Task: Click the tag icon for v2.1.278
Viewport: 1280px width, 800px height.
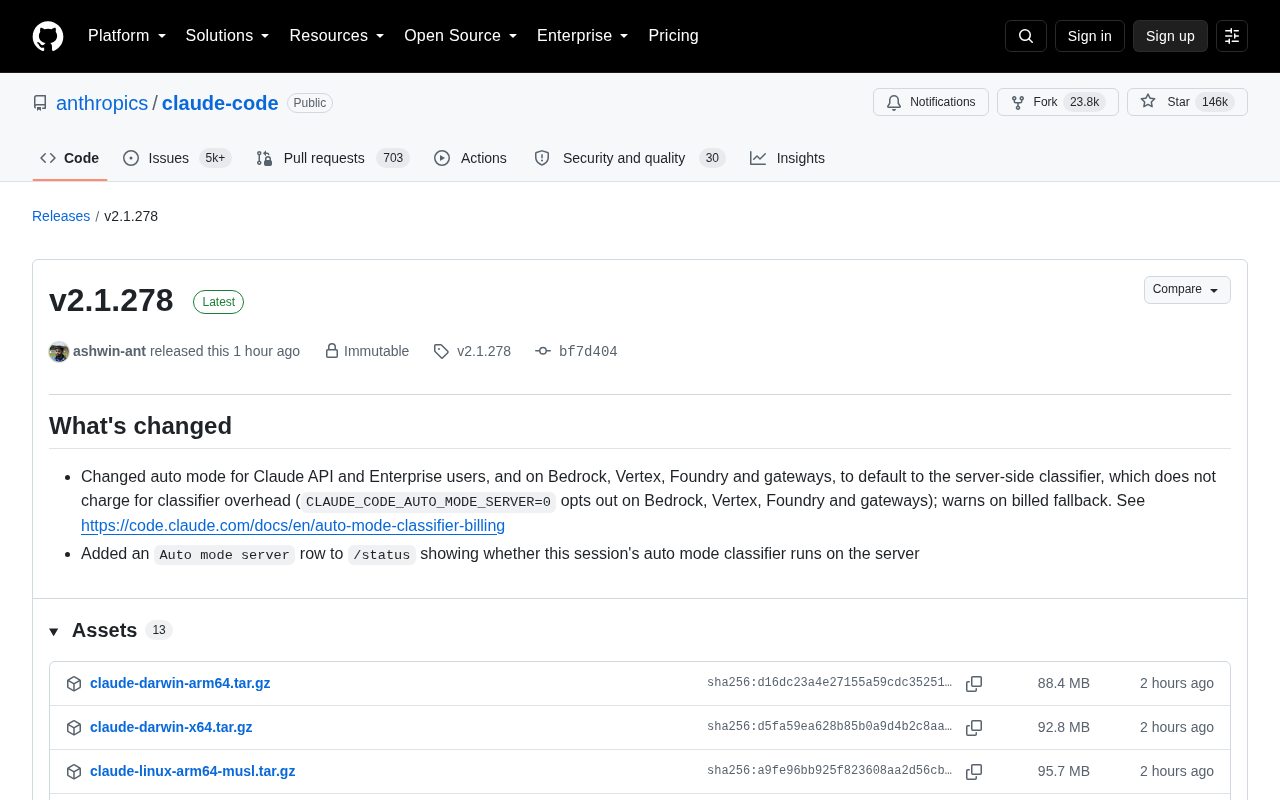Action: (x=441, y=351)
